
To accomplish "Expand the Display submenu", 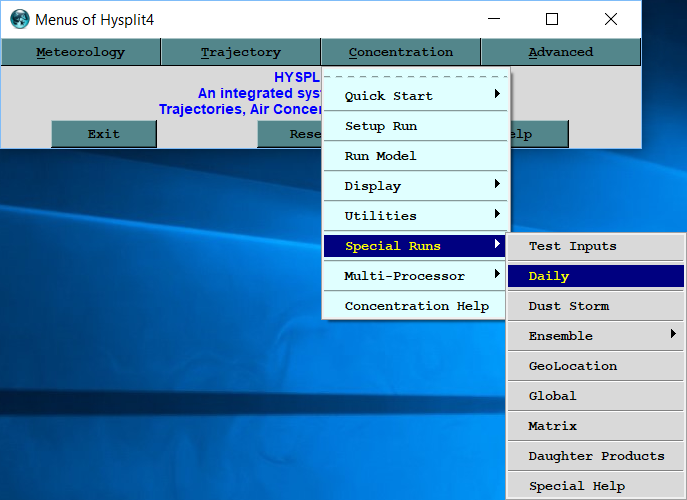I will 415,186.
